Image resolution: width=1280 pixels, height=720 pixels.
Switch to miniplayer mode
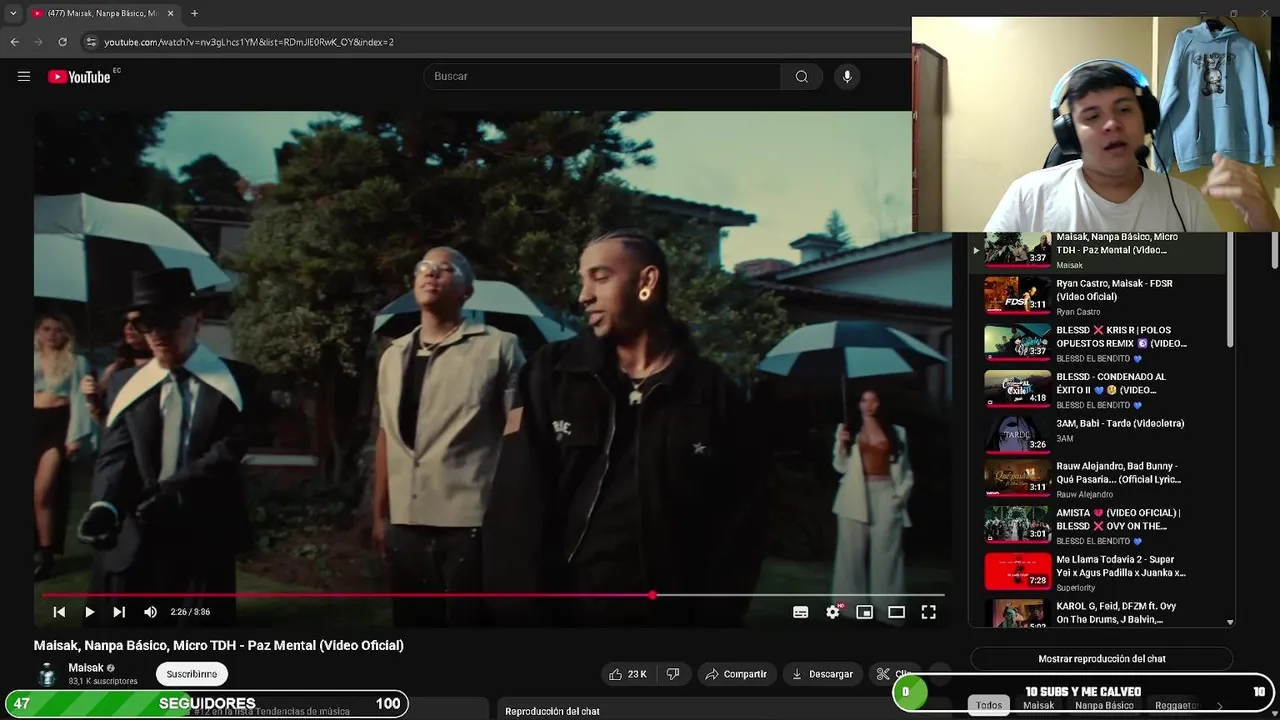[x=865, y=612]
